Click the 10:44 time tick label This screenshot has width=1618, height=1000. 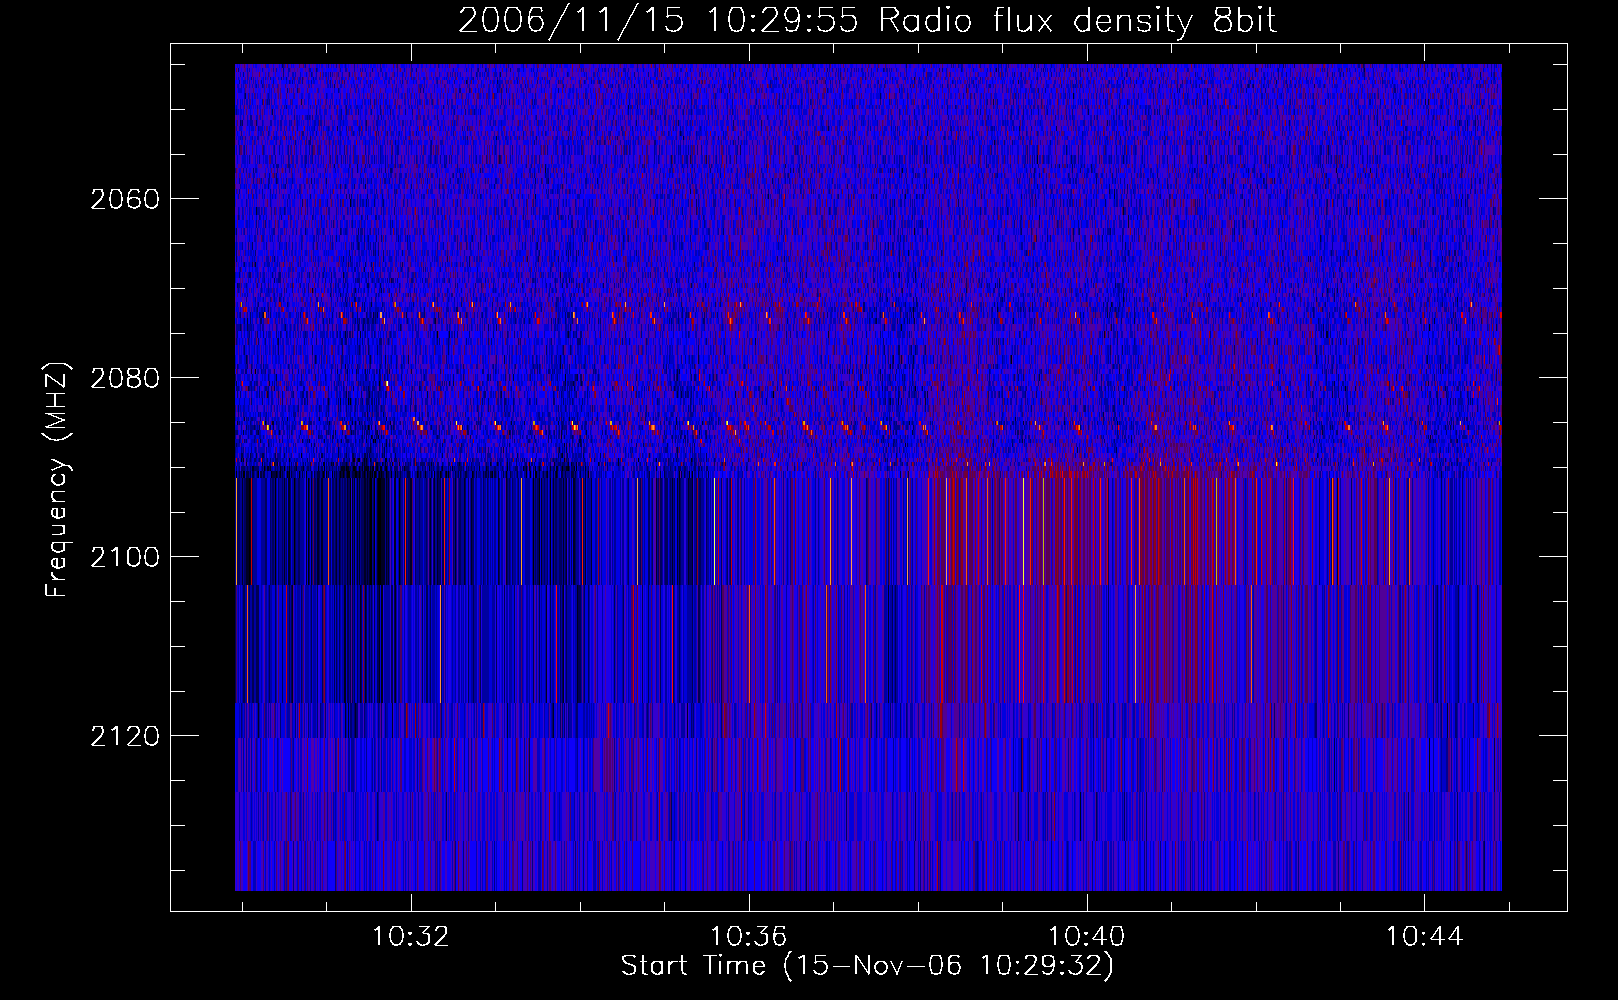[x=1424, y=937]
